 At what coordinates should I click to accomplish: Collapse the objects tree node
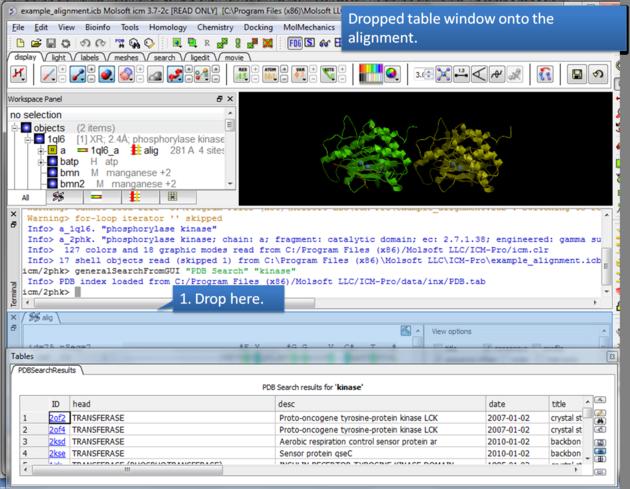[x=14, y=127]
